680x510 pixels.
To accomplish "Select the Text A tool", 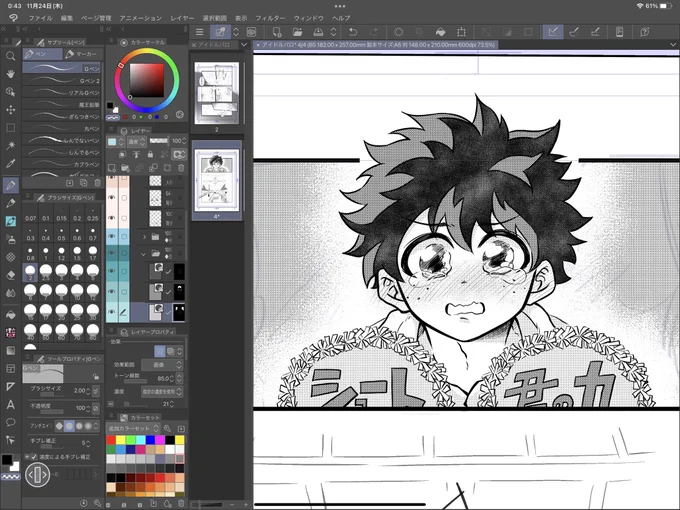I will pos(10,405).
